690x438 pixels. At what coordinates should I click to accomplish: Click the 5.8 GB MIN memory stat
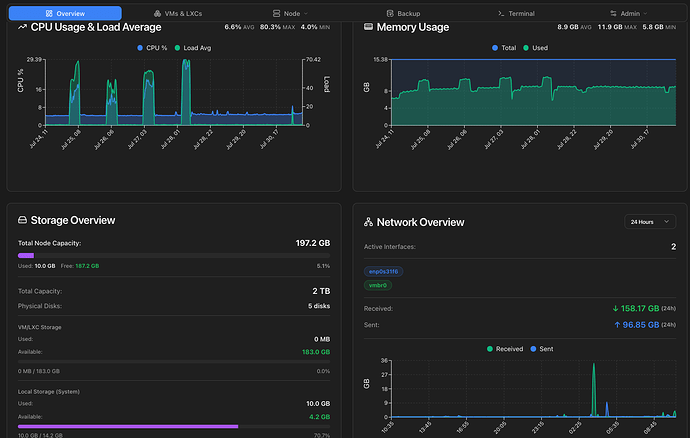[659, 27]
